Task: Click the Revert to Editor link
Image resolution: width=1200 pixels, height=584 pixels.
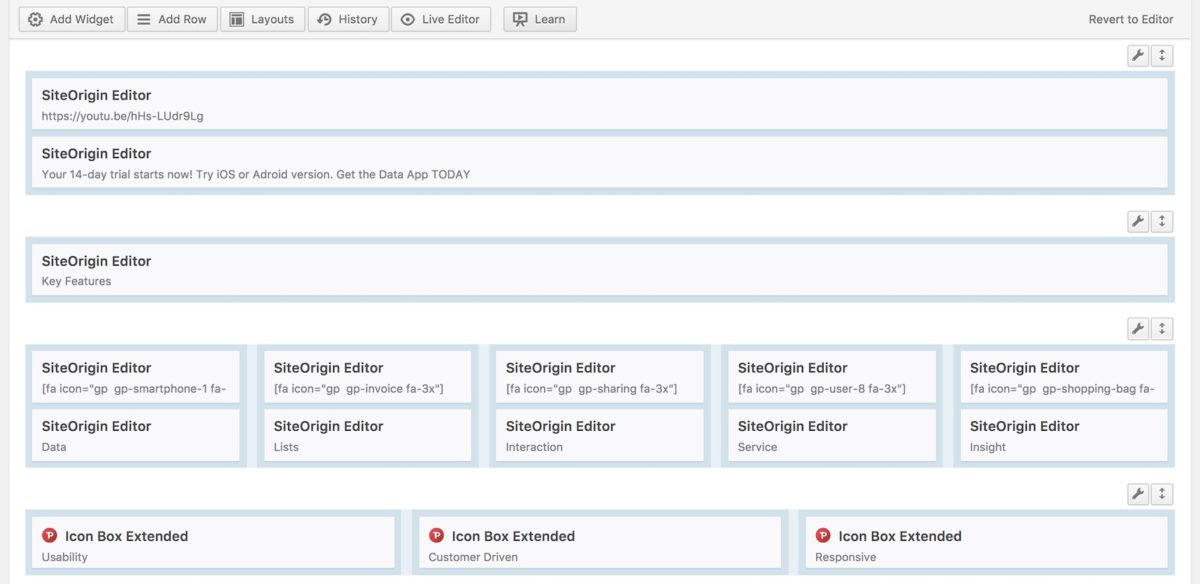Action: [x=1131, y=18]
